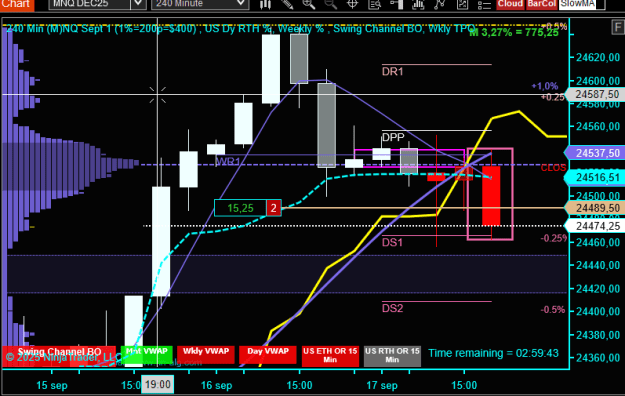This screenshot has height=396, width=625.
Task: Click the WR1 level label
Action: pyautogui.click(x=228, y=162)
